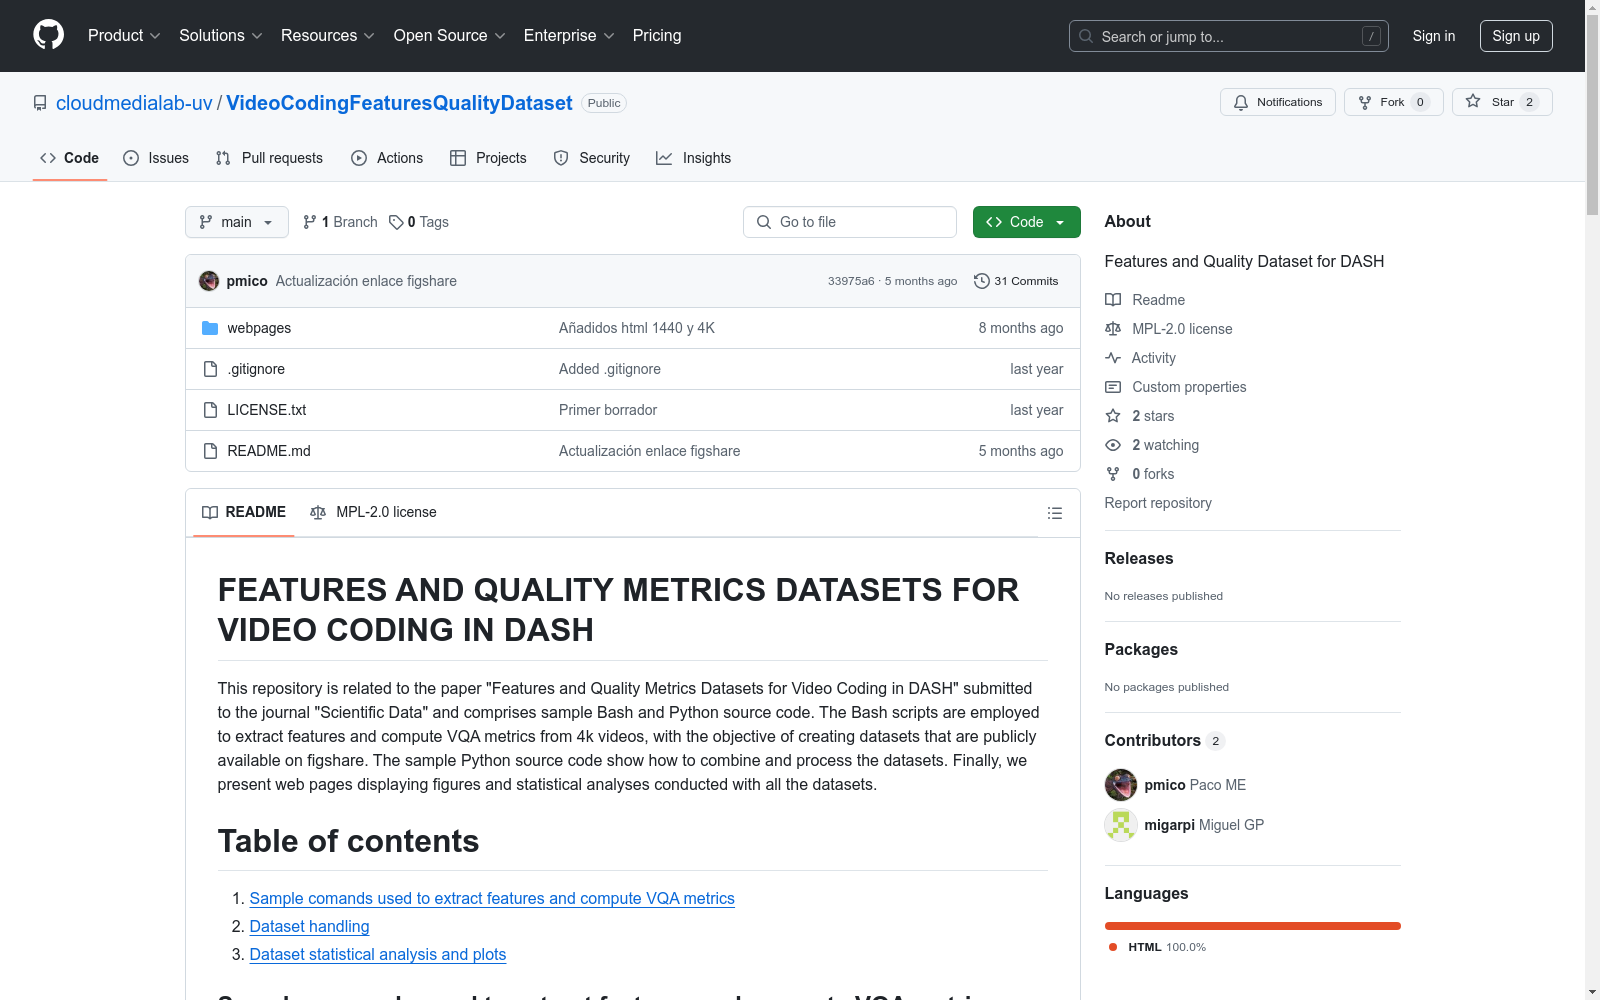This screenshot has width=1600, height=1000.
Task: Click the .gitignore file icon
Action: click(210, 369)
